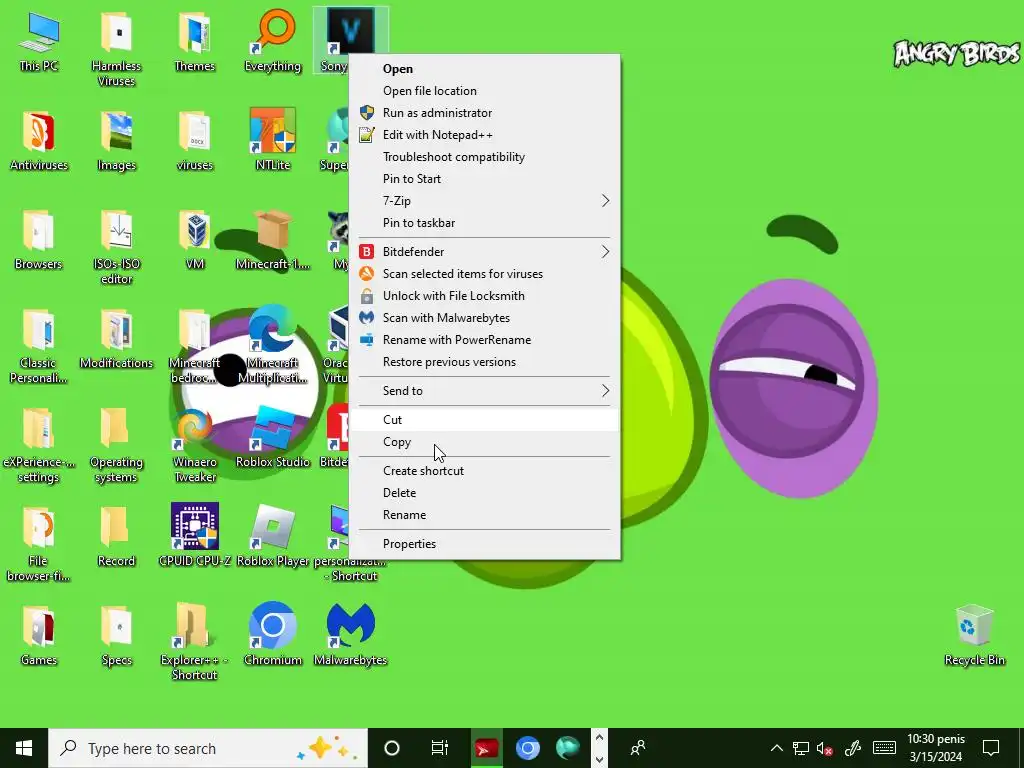Viewport: 1024px width, 768px height.
Task: Choose Rename in the context menu
Action: click(485, 515)
